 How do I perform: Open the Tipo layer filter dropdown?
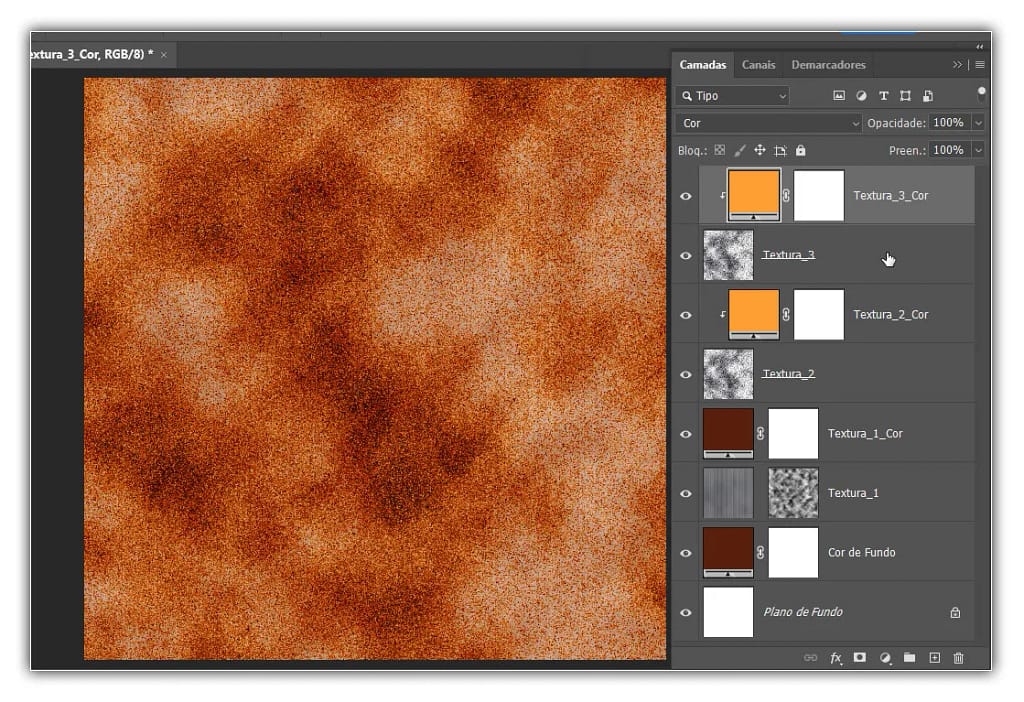pos(733,96)
